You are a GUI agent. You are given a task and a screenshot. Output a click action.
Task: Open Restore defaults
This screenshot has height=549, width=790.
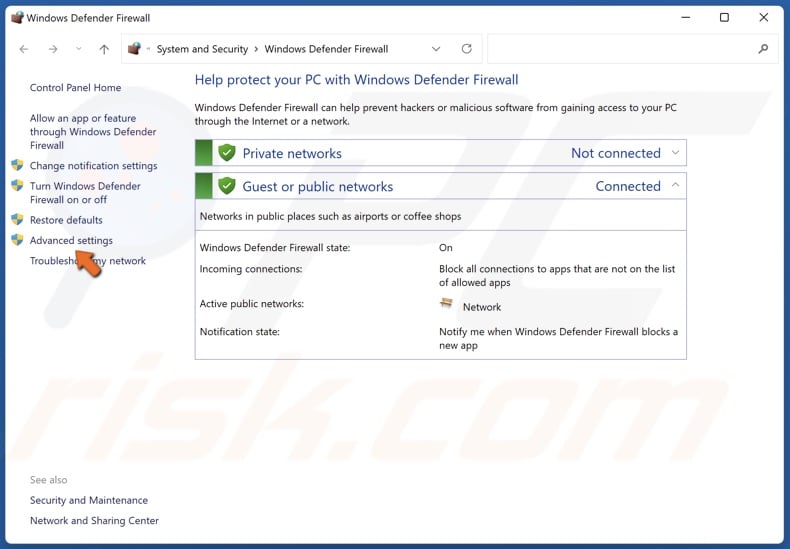(66, 220)
